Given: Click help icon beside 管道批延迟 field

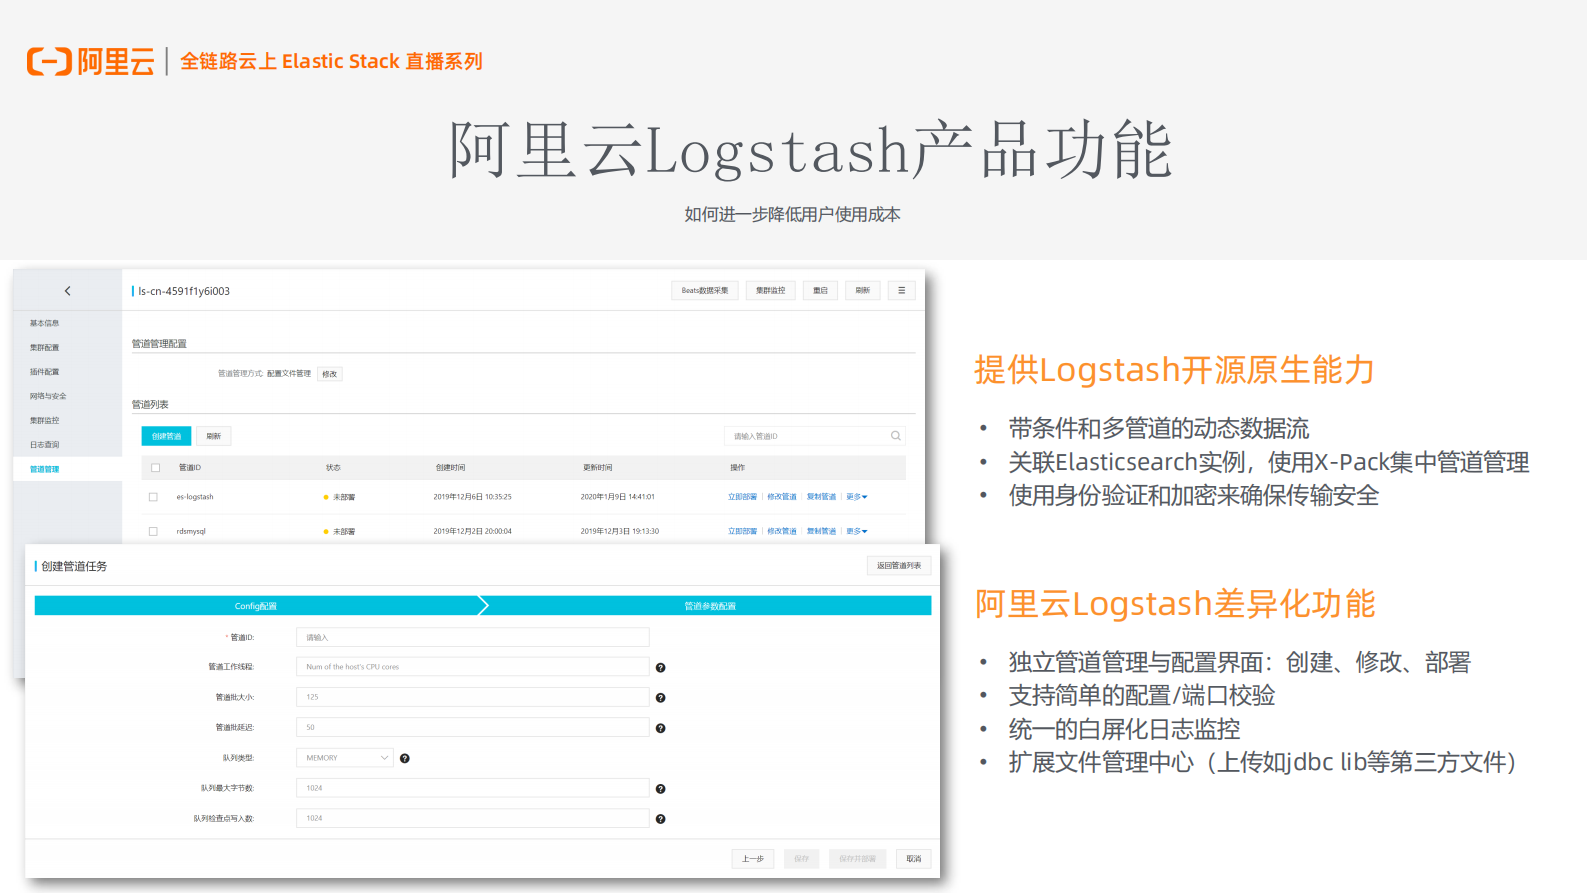Looking at the screenshot, I should [x=660, y=728].
